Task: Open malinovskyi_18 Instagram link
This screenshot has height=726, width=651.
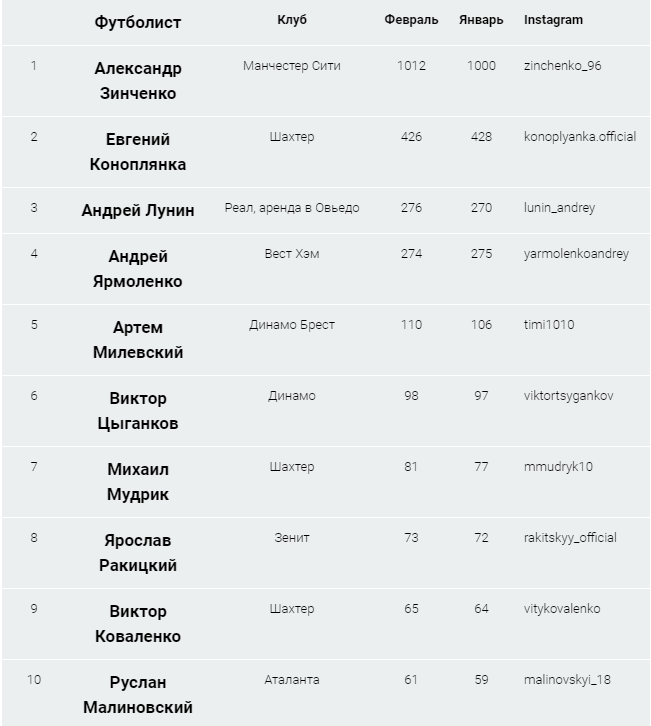Action: 567,680
